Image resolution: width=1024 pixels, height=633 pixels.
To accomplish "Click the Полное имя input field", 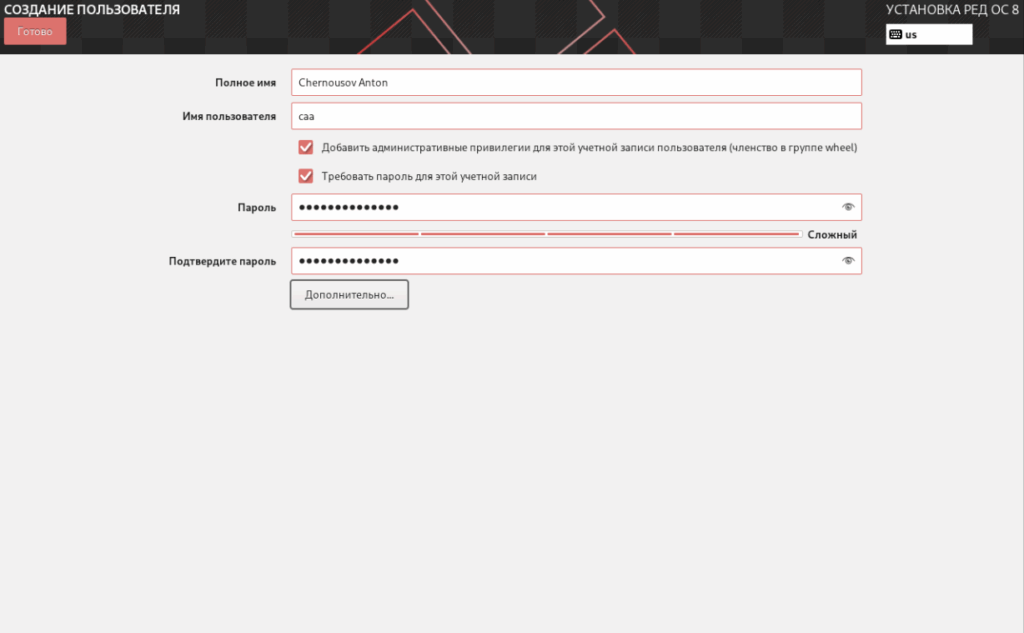I will [x=576, y=82].
